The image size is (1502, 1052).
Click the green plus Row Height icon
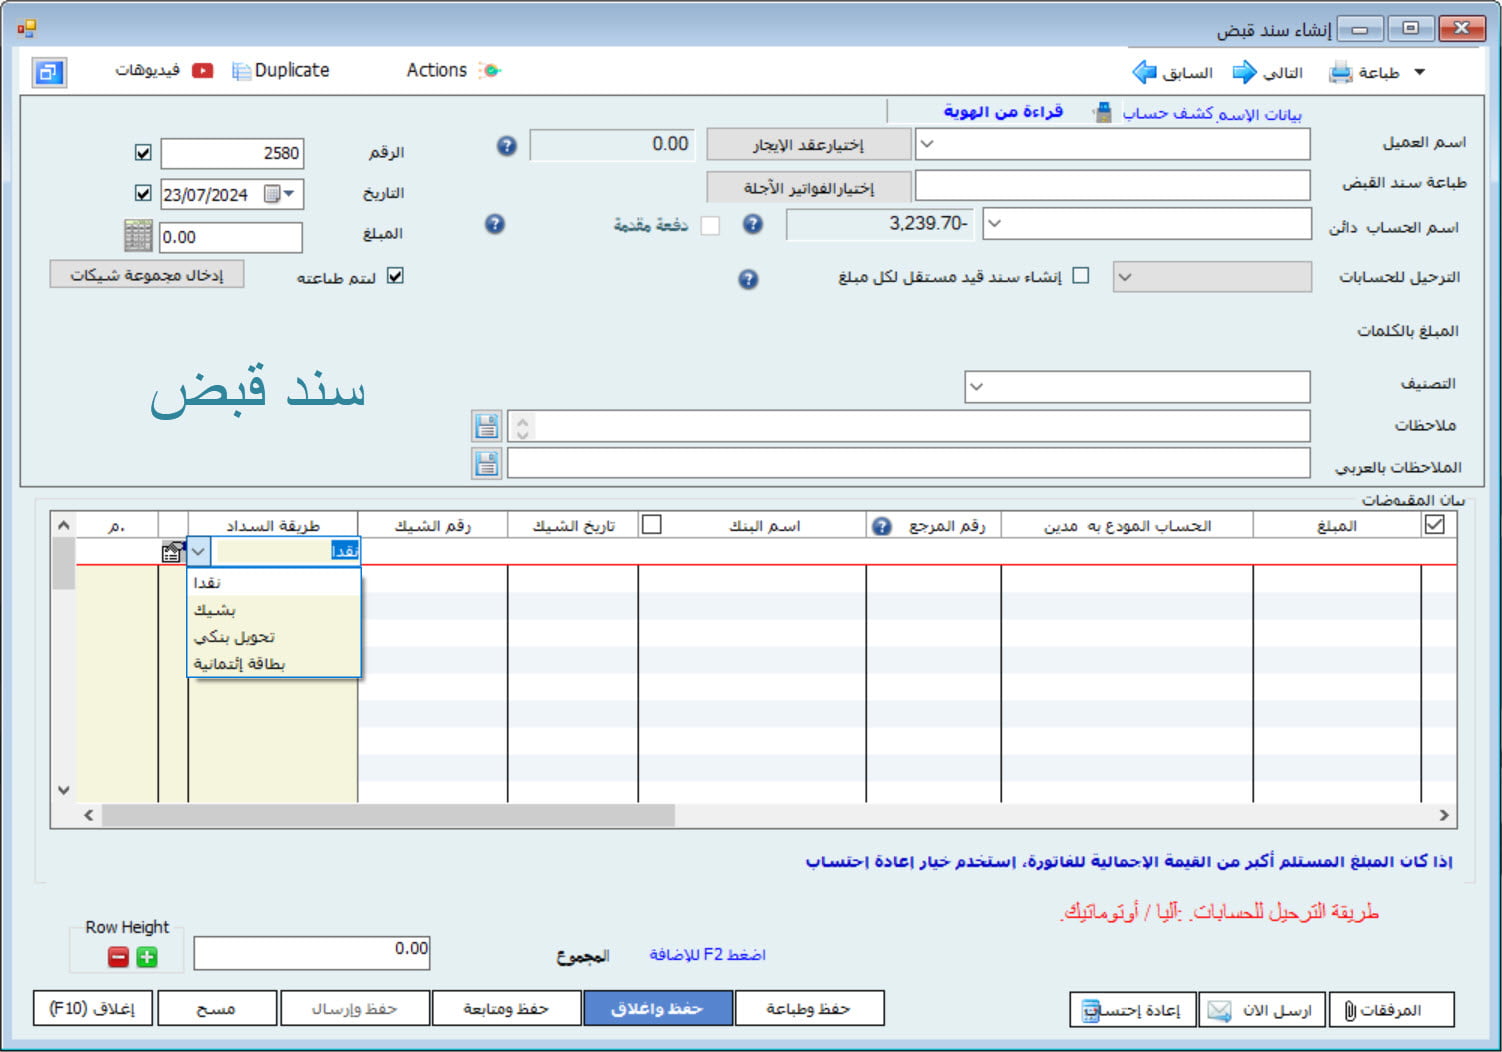[147, 957]
